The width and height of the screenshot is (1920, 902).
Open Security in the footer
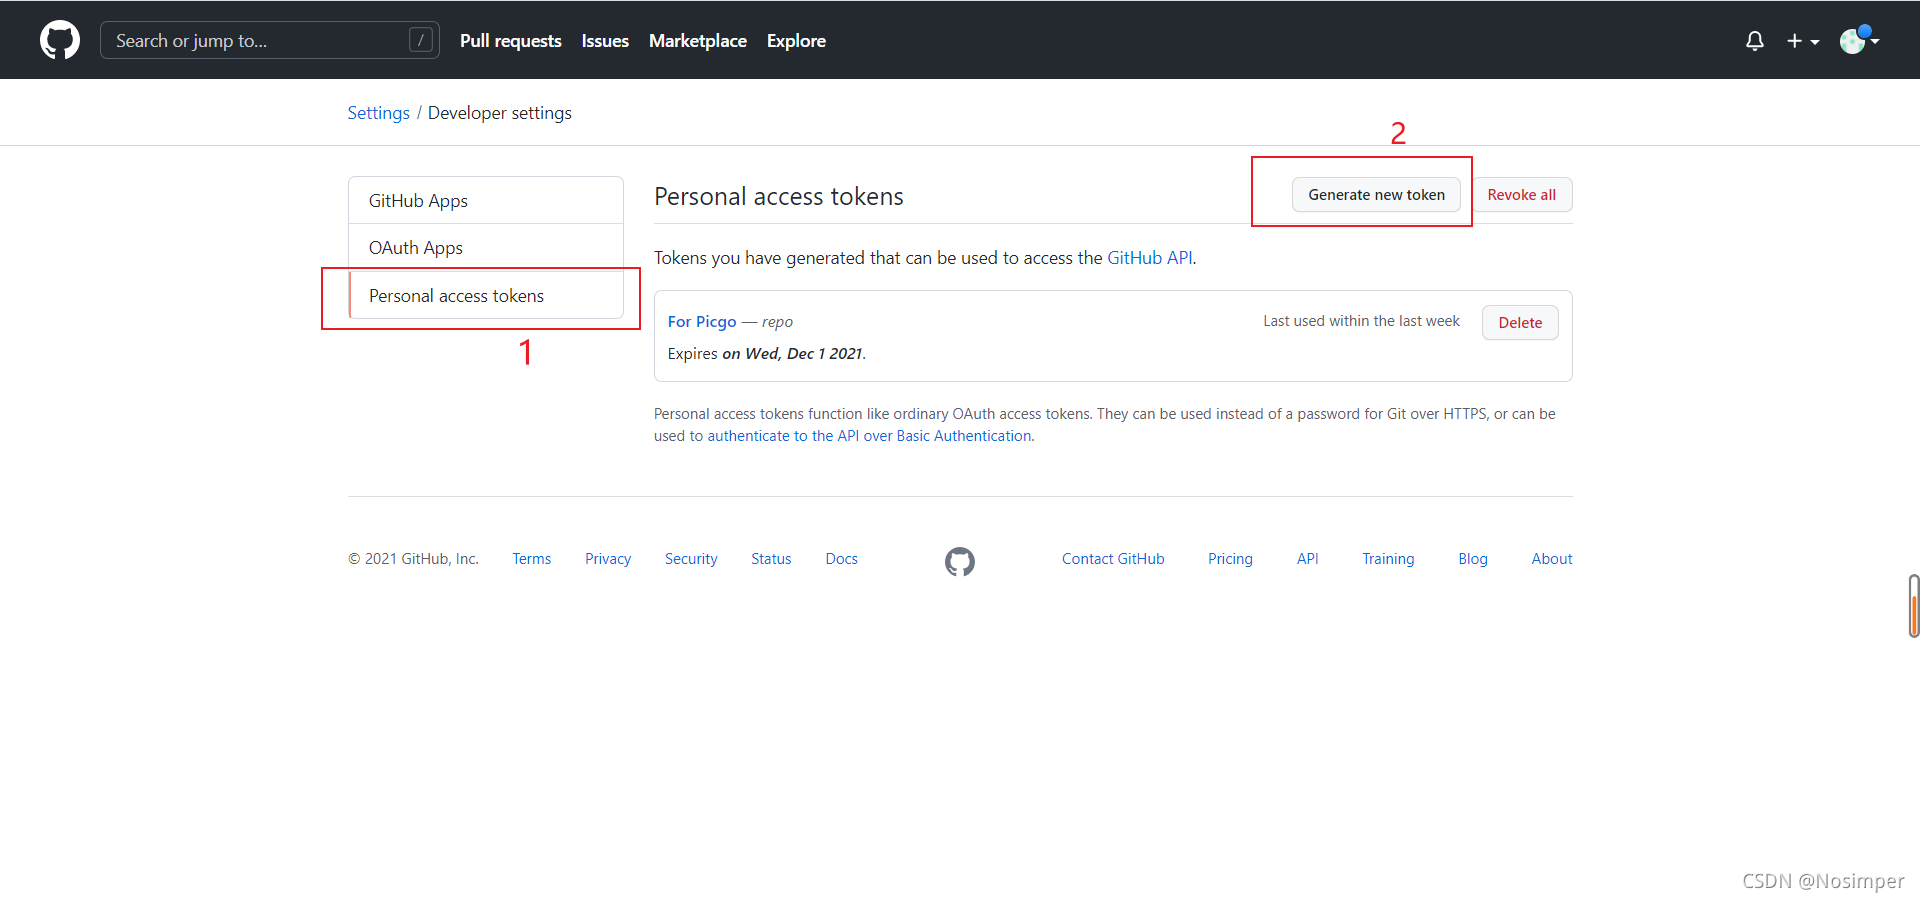(691, 559)
